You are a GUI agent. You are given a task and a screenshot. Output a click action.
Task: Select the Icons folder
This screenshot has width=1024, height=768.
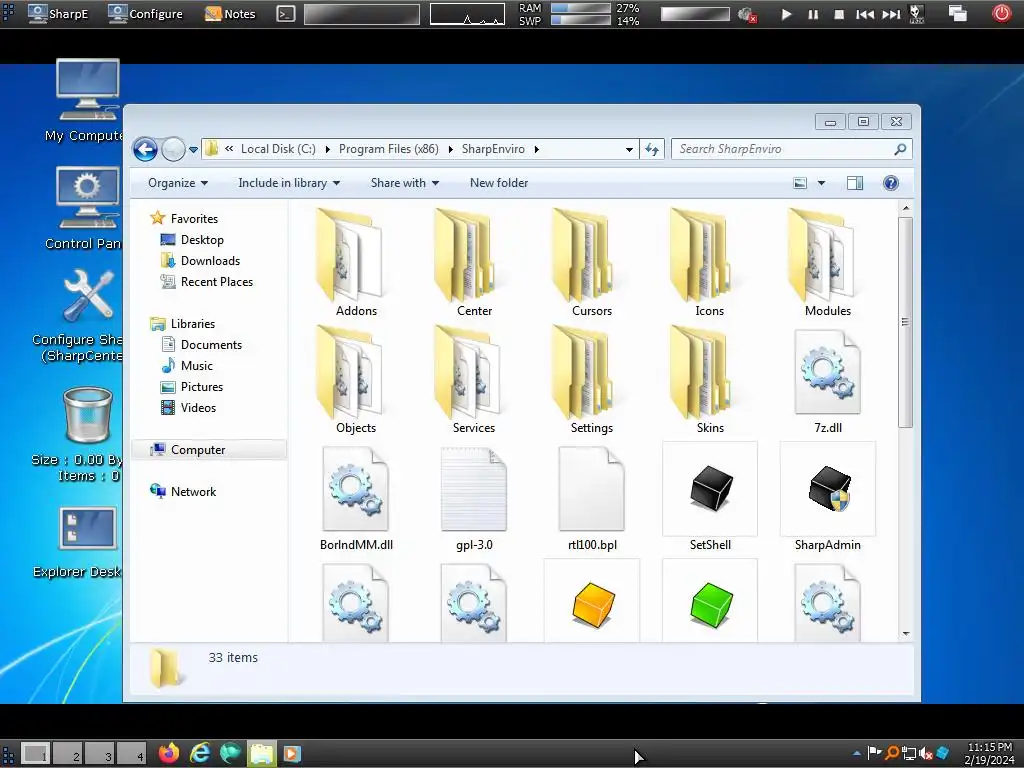click(710, 263)
